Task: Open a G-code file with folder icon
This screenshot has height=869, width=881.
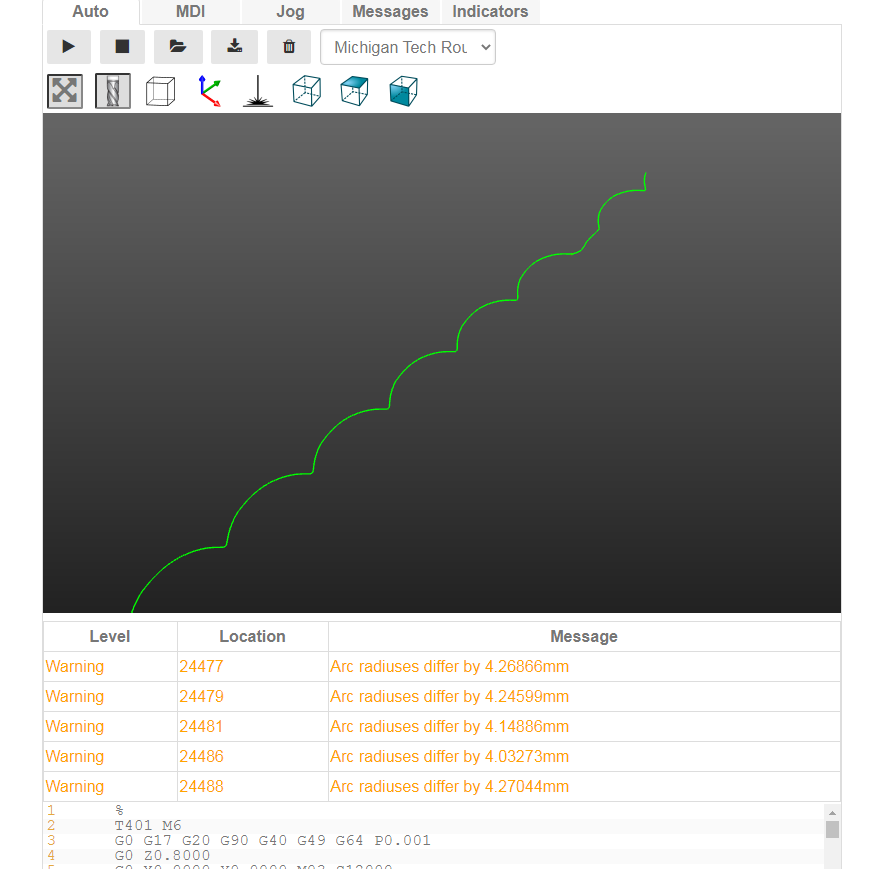Action: [178, 47]
